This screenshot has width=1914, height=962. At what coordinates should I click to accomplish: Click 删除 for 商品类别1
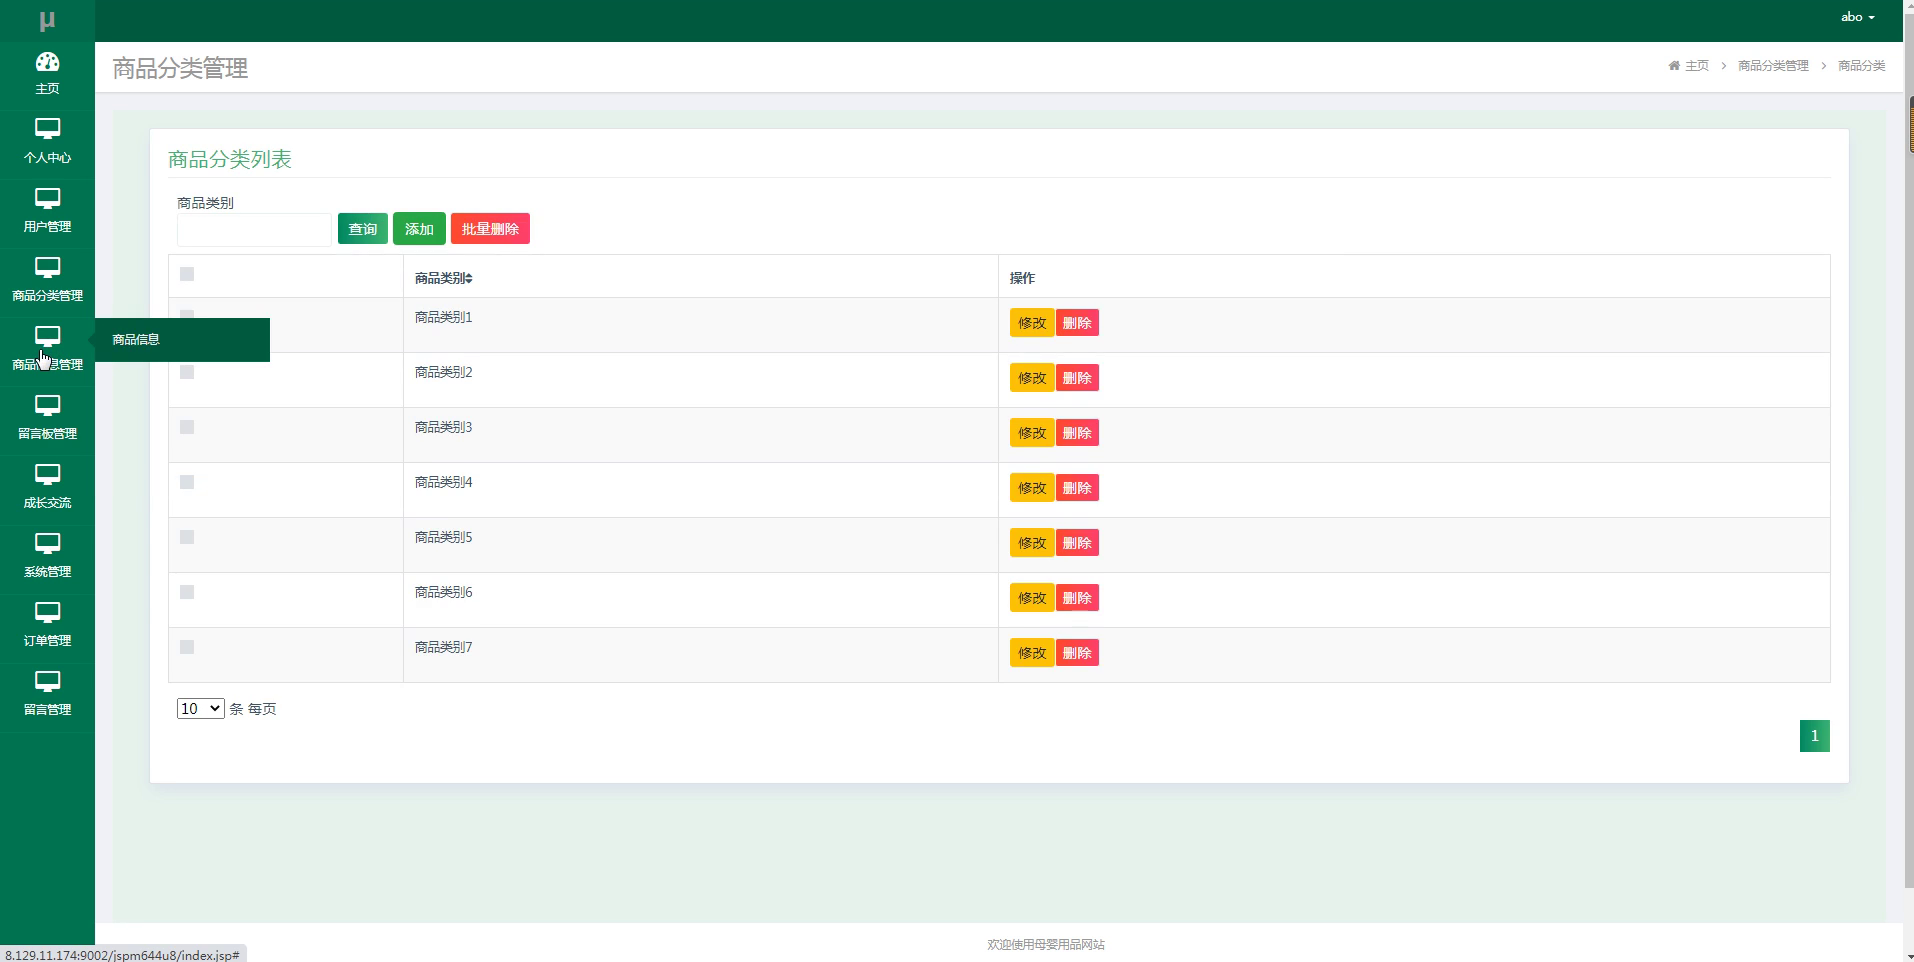(1077, 323)
